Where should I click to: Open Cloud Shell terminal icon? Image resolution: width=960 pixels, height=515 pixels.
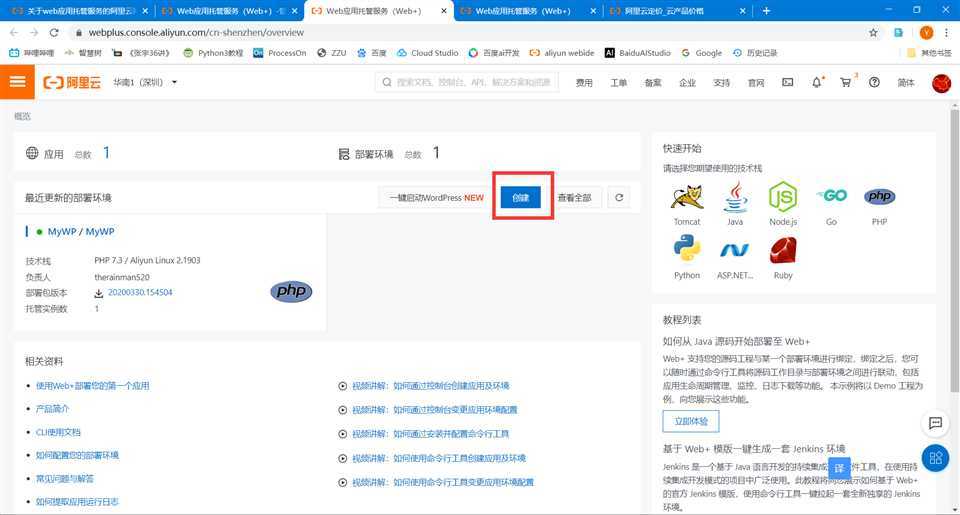(788, 82)
